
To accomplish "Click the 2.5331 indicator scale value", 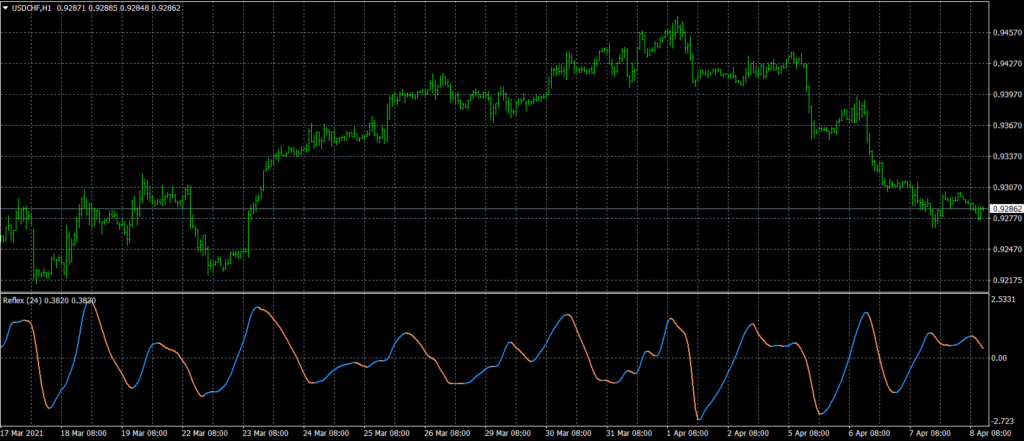I will [1004, 299].
